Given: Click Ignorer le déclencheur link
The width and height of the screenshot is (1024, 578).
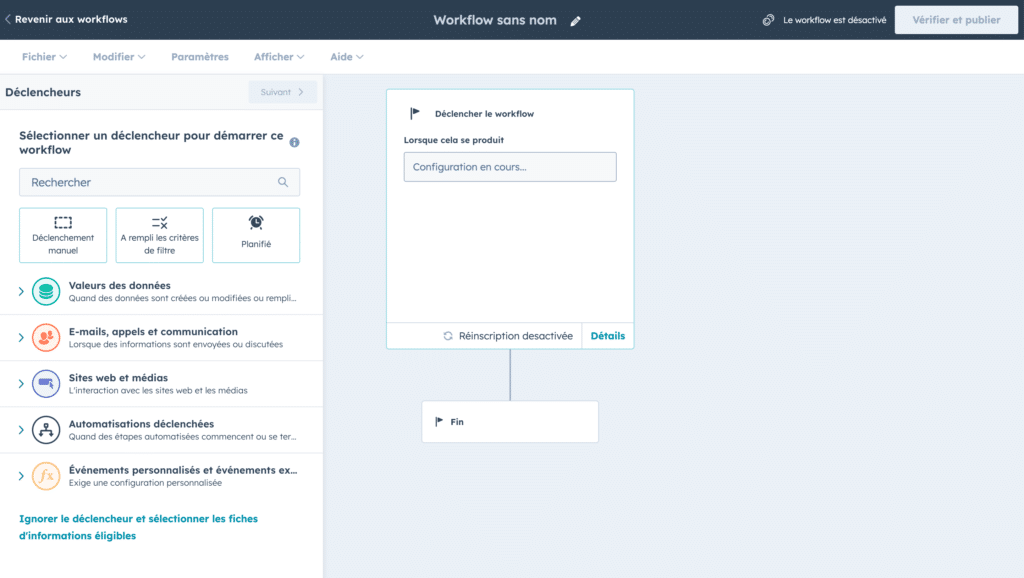Looking at the screenshot, I should click(x=138, y=527).
